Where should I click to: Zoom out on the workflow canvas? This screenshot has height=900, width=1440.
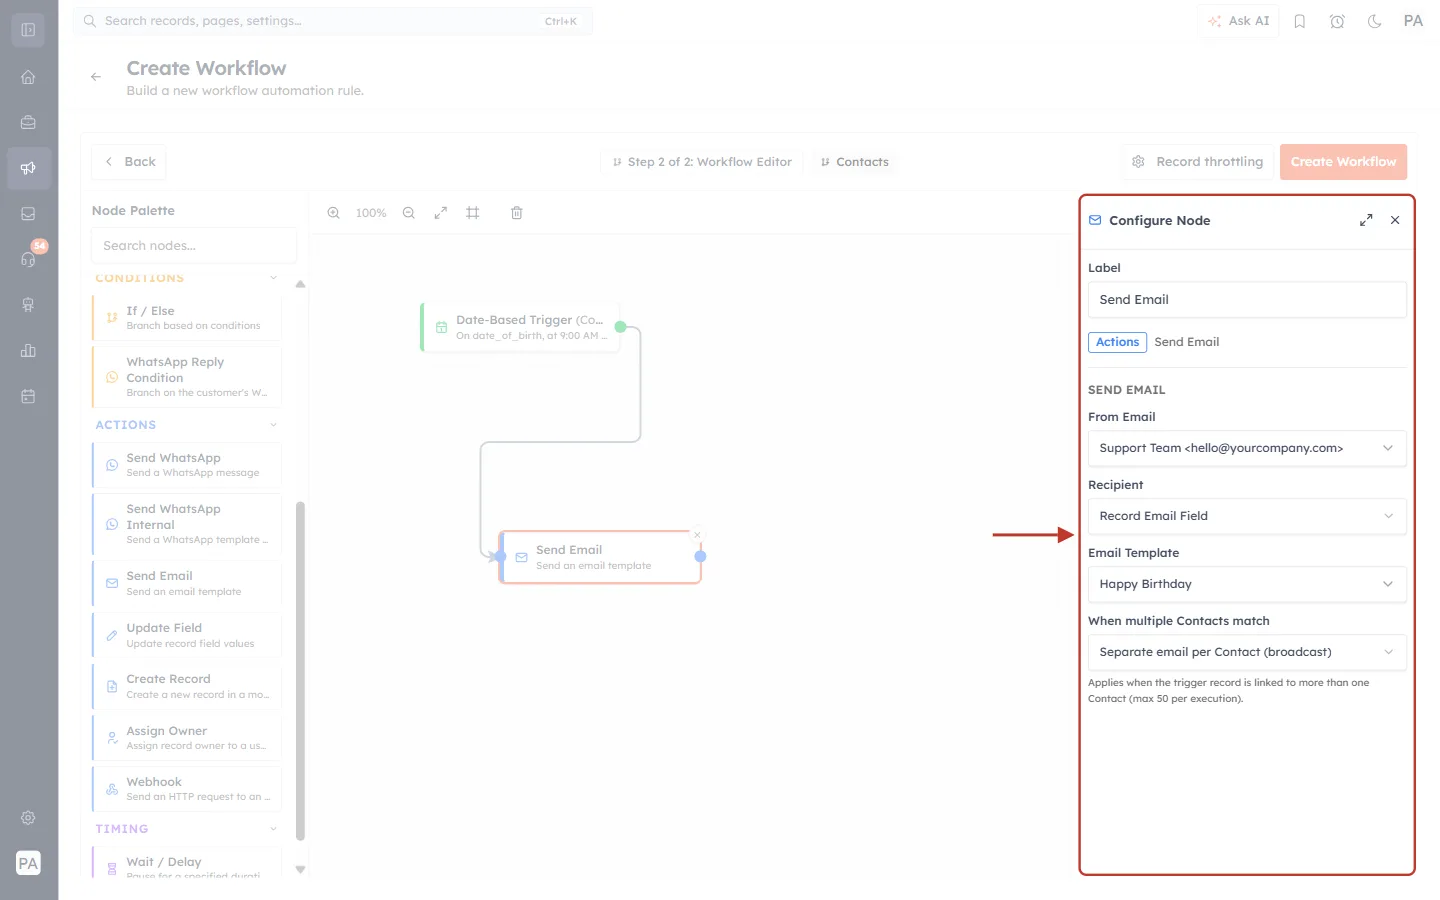(x=409, y=213)
